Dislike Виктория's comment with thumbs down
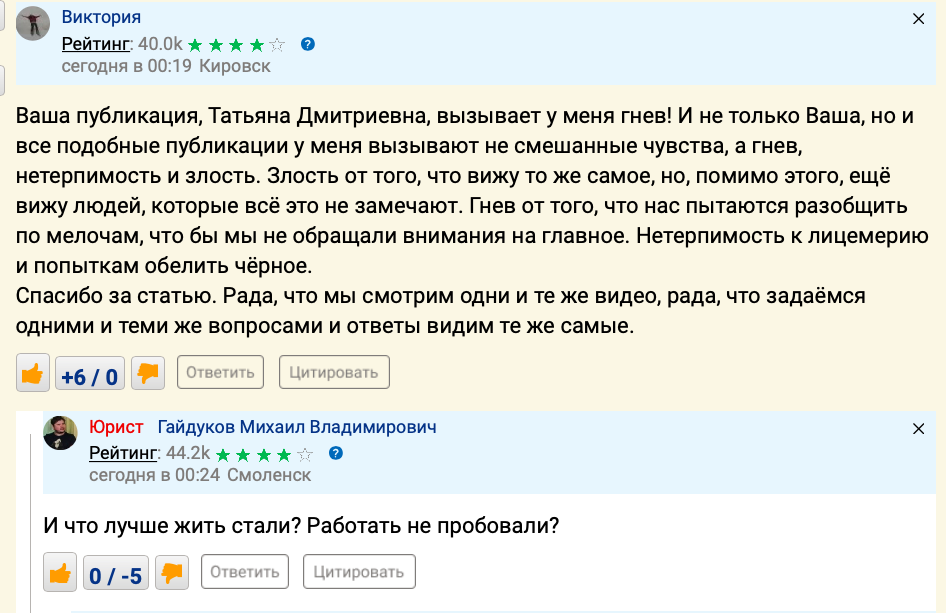946x613 pixels. (149, 374)
